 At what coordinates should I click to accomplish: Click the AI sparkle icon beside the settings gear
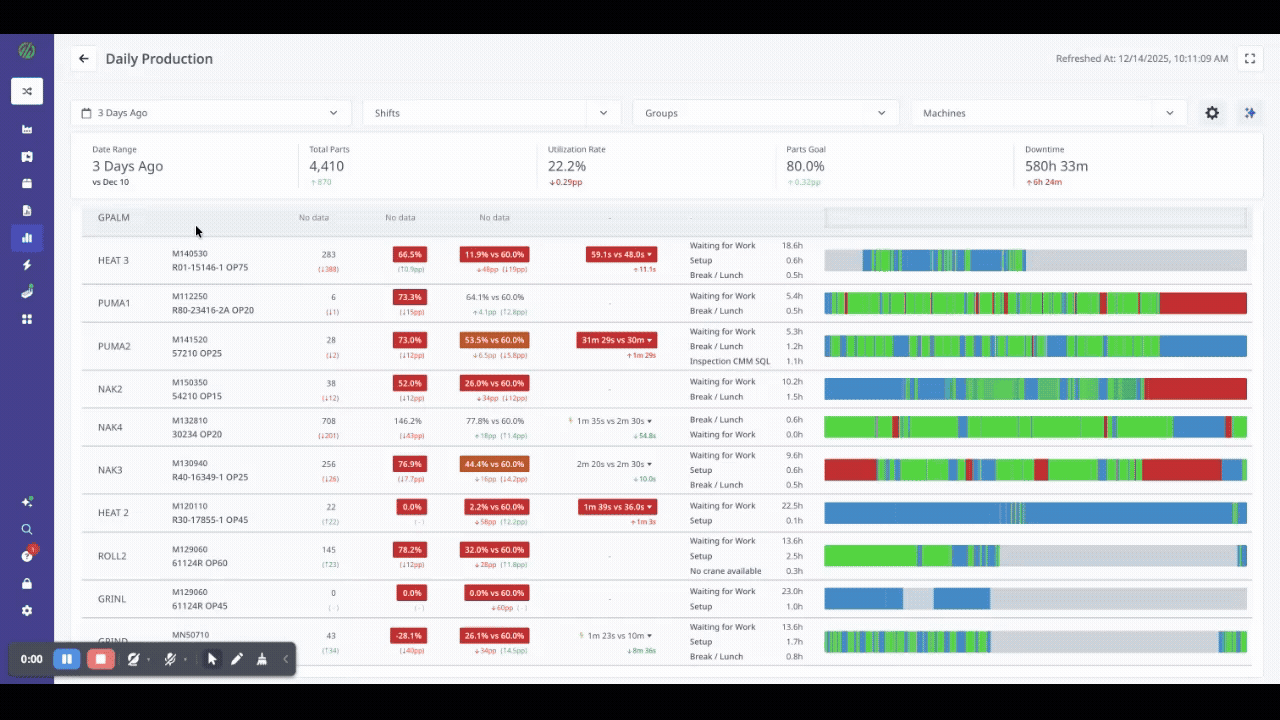click(x=1250, y=113)
